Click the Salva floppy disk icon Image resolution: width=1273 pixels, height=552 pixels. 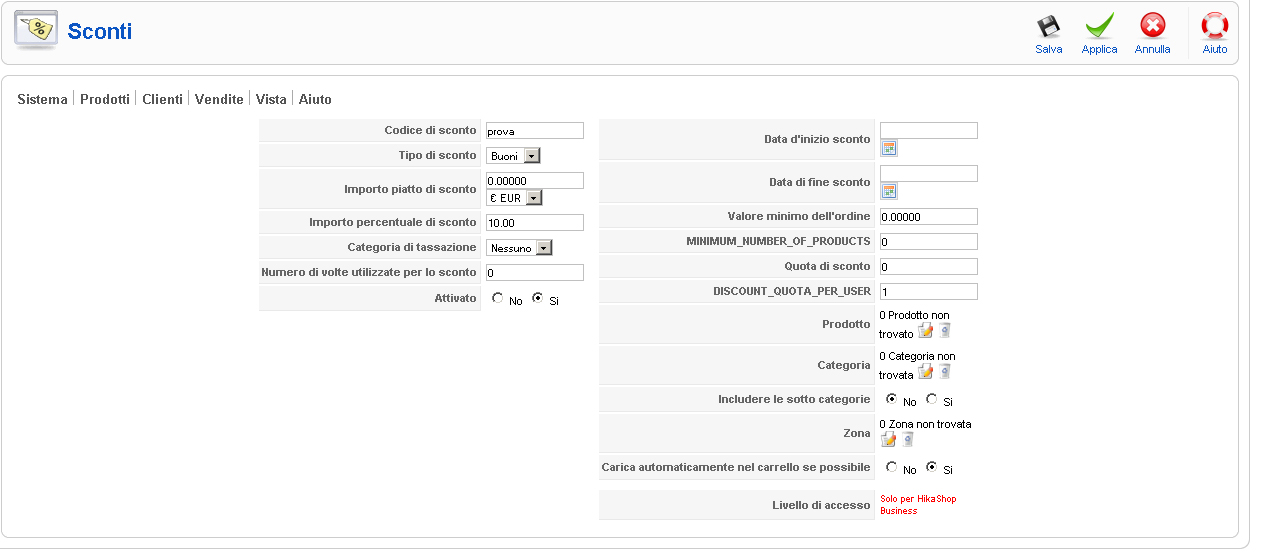click(1048, 27)
